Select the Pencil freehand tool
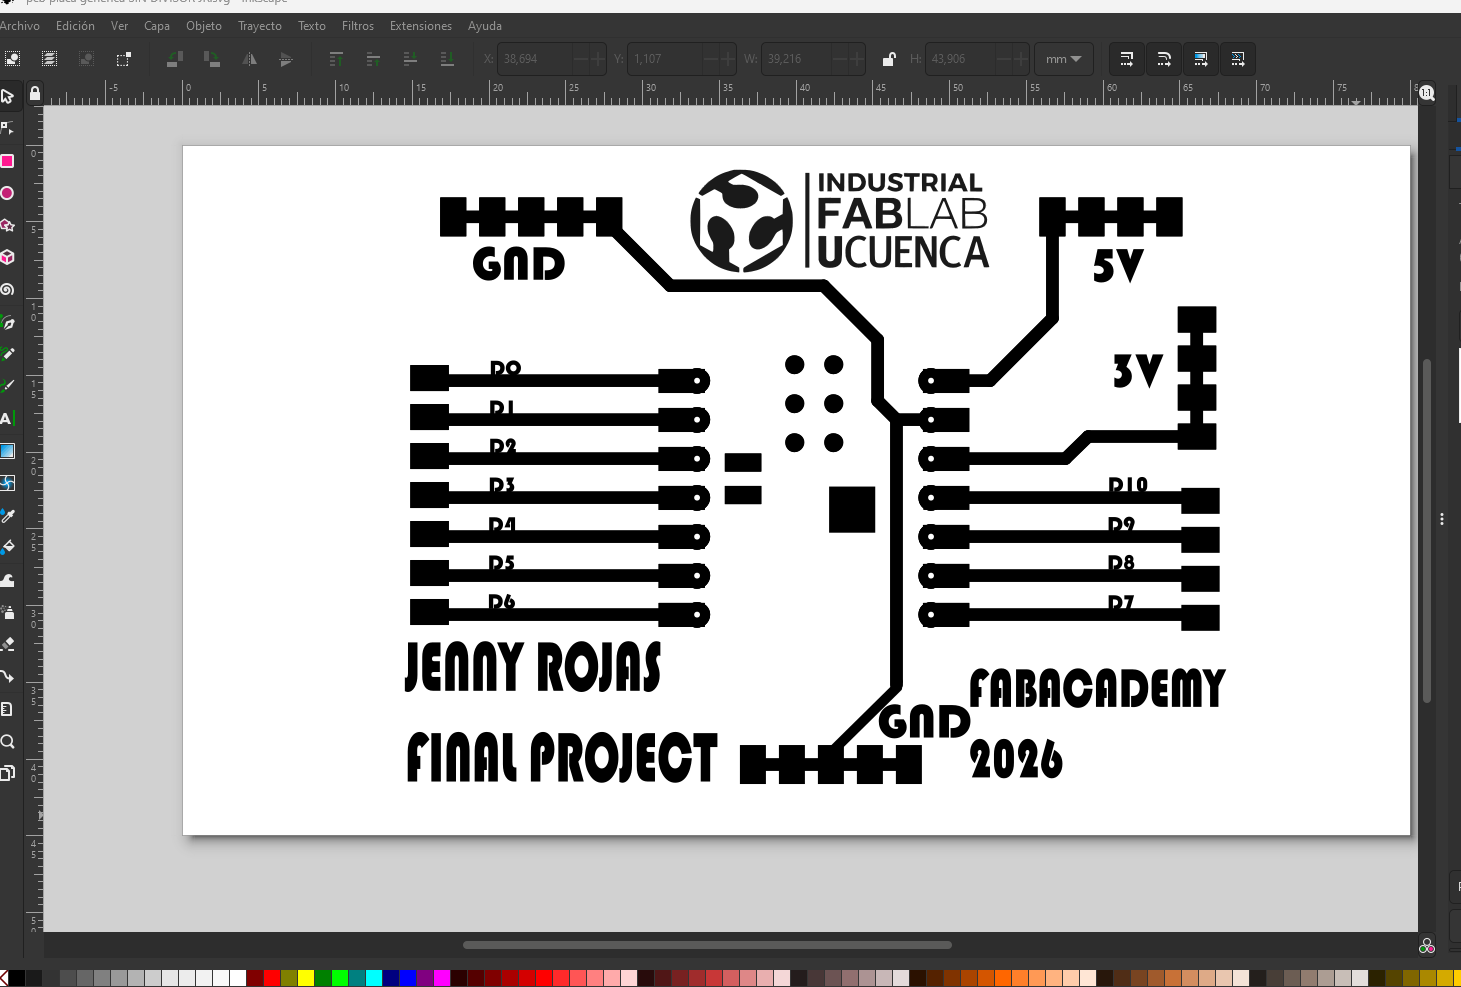This screenshot has width=1461, height=987. pos(7,354)
